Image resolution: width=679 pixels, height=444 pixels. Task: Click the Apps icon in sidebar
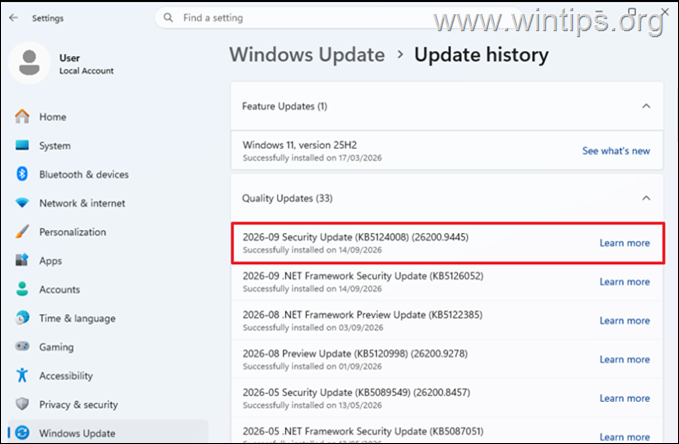coord(22,260)
